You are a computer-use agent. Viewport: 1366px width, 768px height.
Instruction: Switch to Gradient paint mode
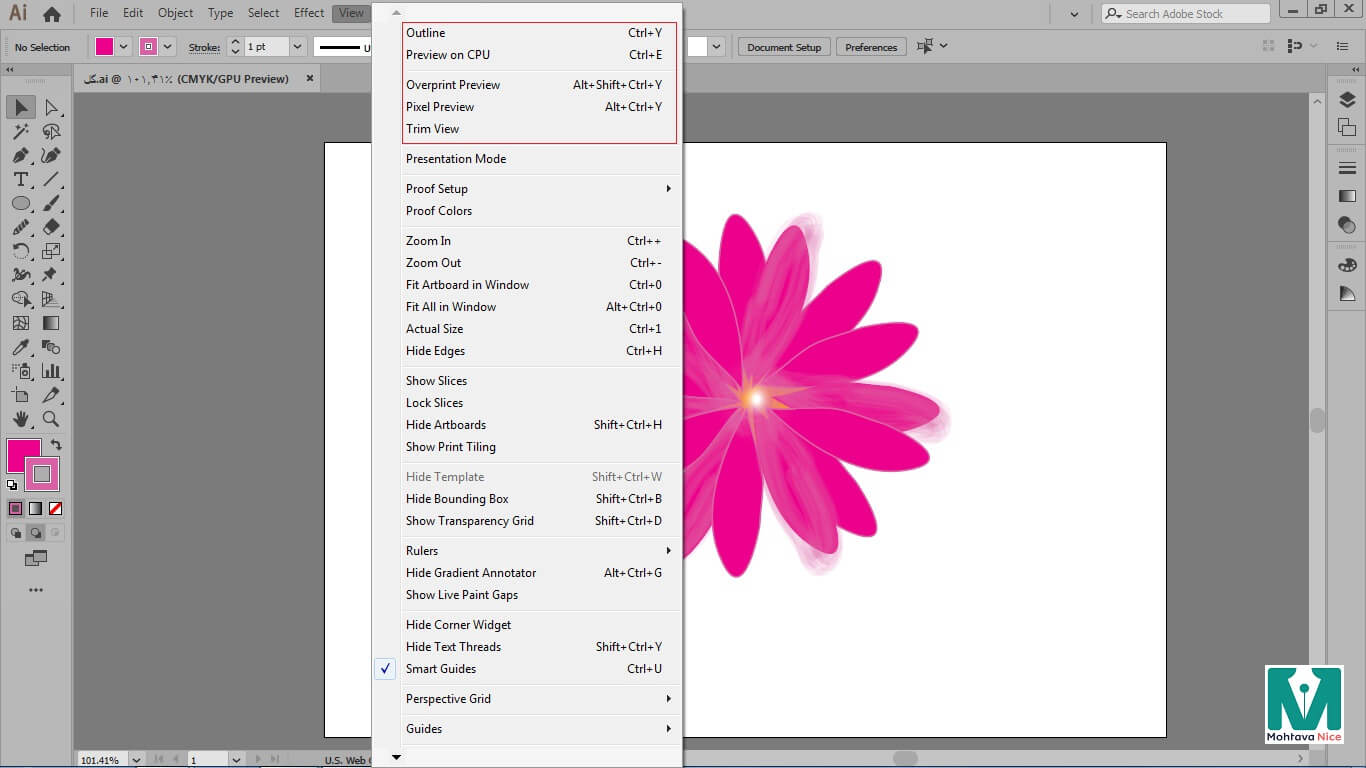36,508
